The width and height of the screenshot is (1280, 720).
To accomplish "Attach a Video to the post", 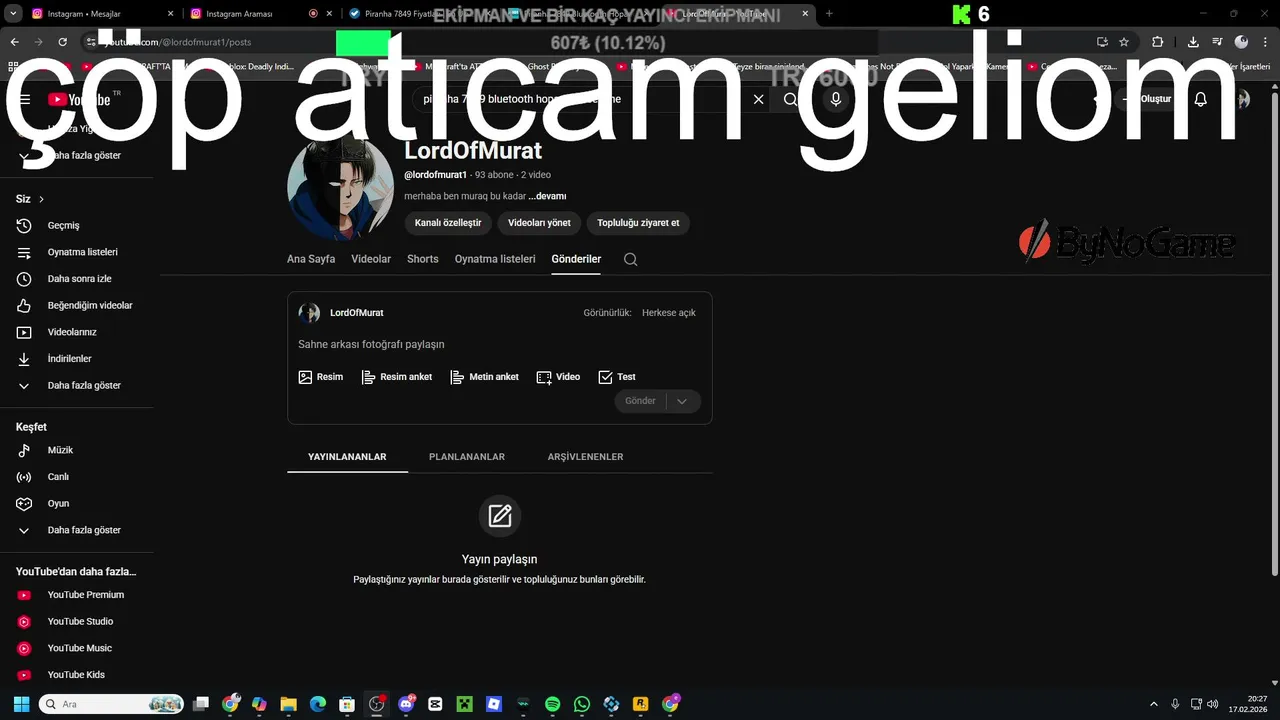I will tap(558, 377).
